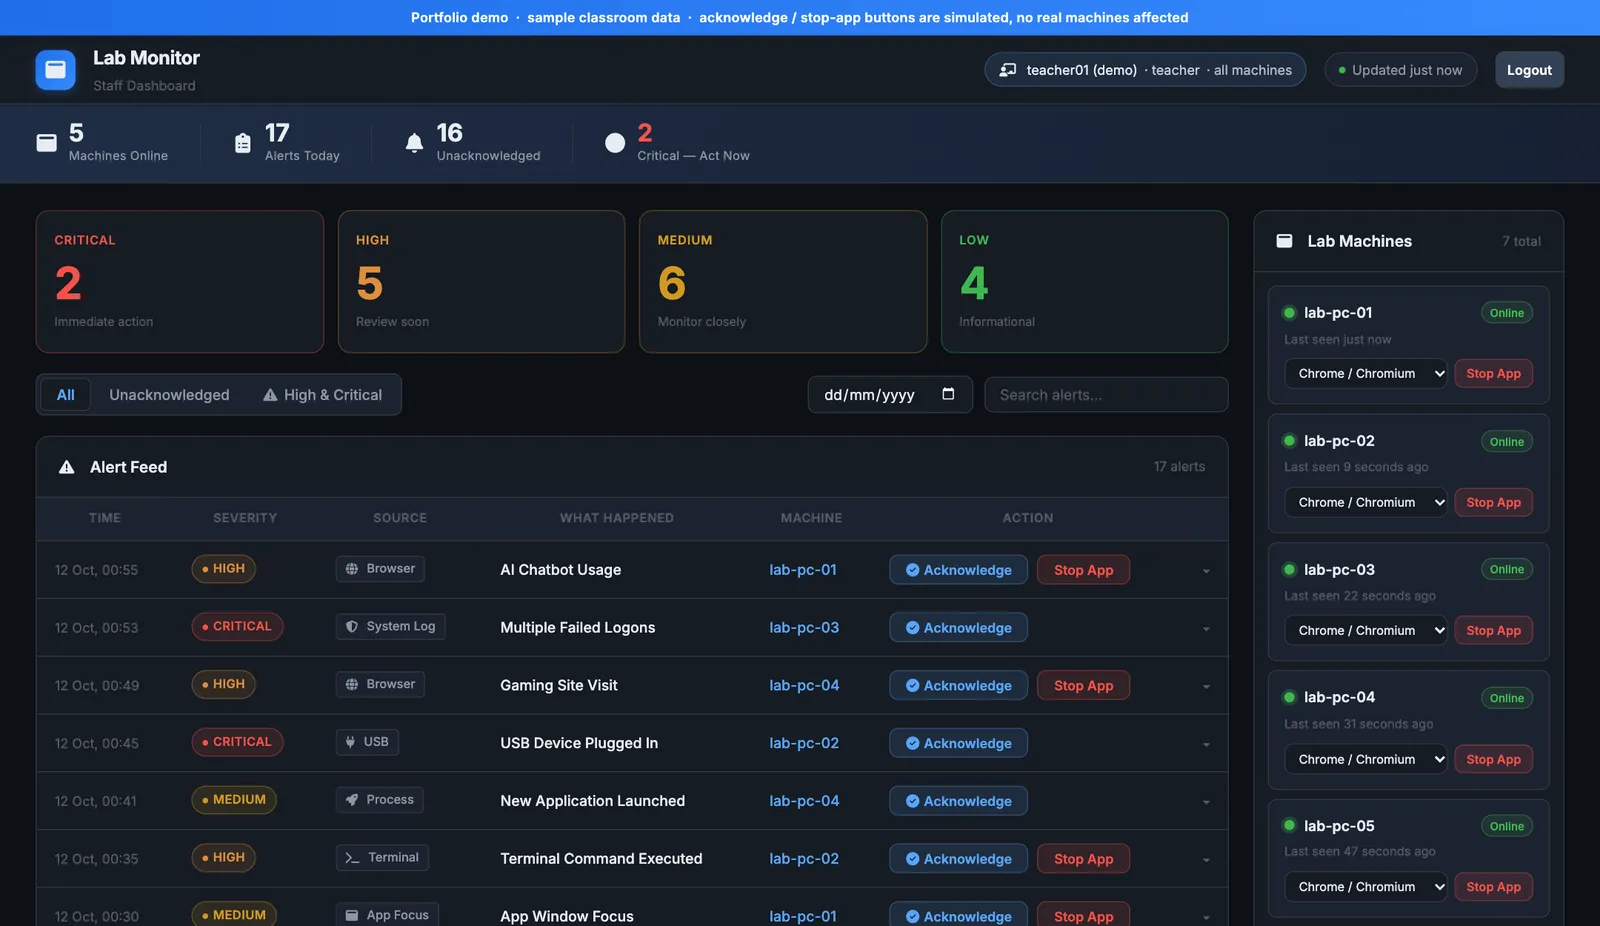Click the System Log source tag
Screen dimensions: 1600x926
pyautogui.click(x=391, y=626)
